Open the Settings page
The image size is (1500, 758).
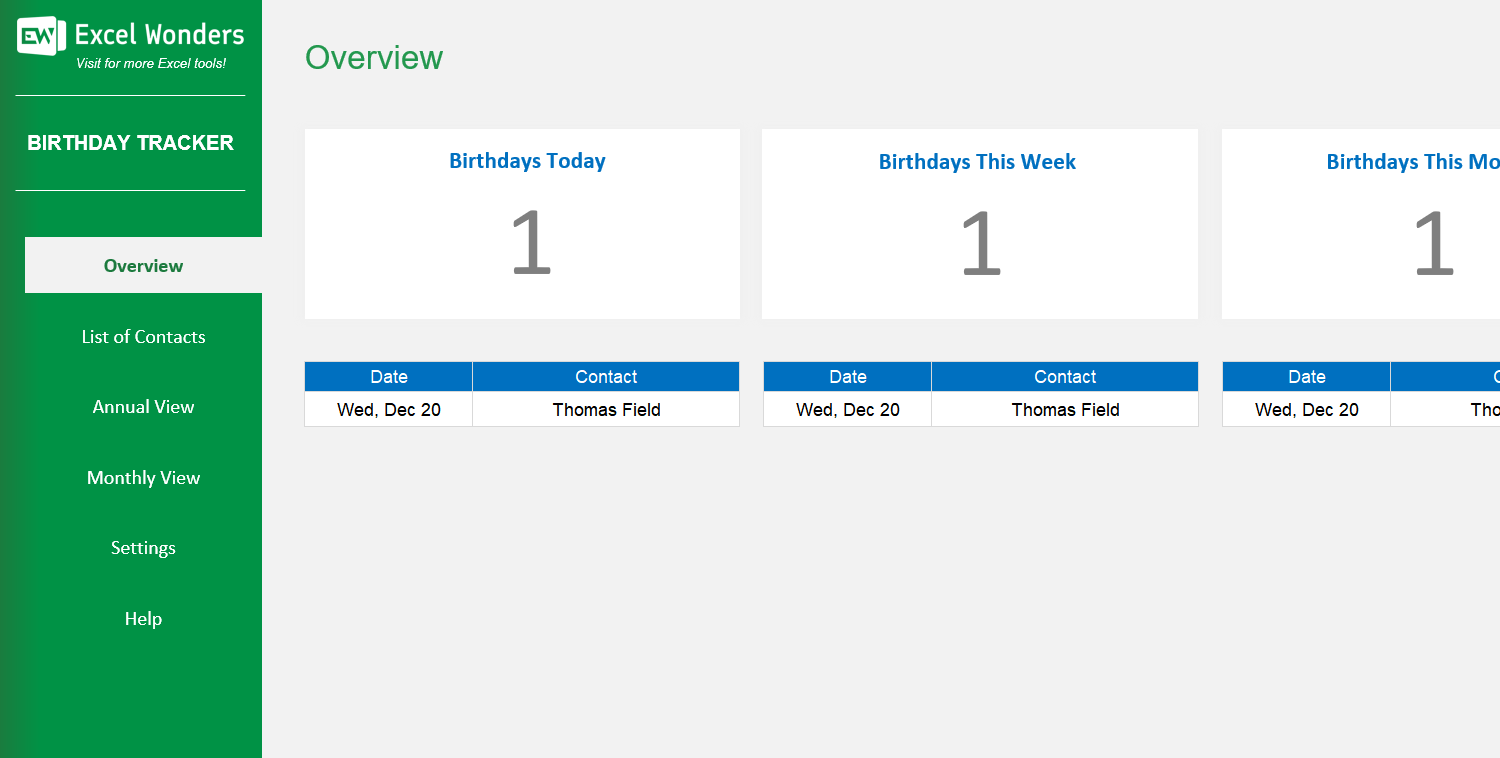point(143,547)
